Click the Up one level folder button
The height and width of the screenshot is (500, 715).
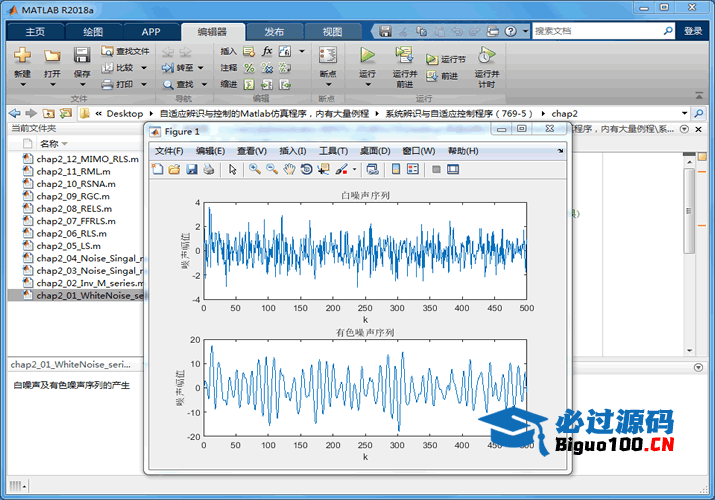click(48, 113)
